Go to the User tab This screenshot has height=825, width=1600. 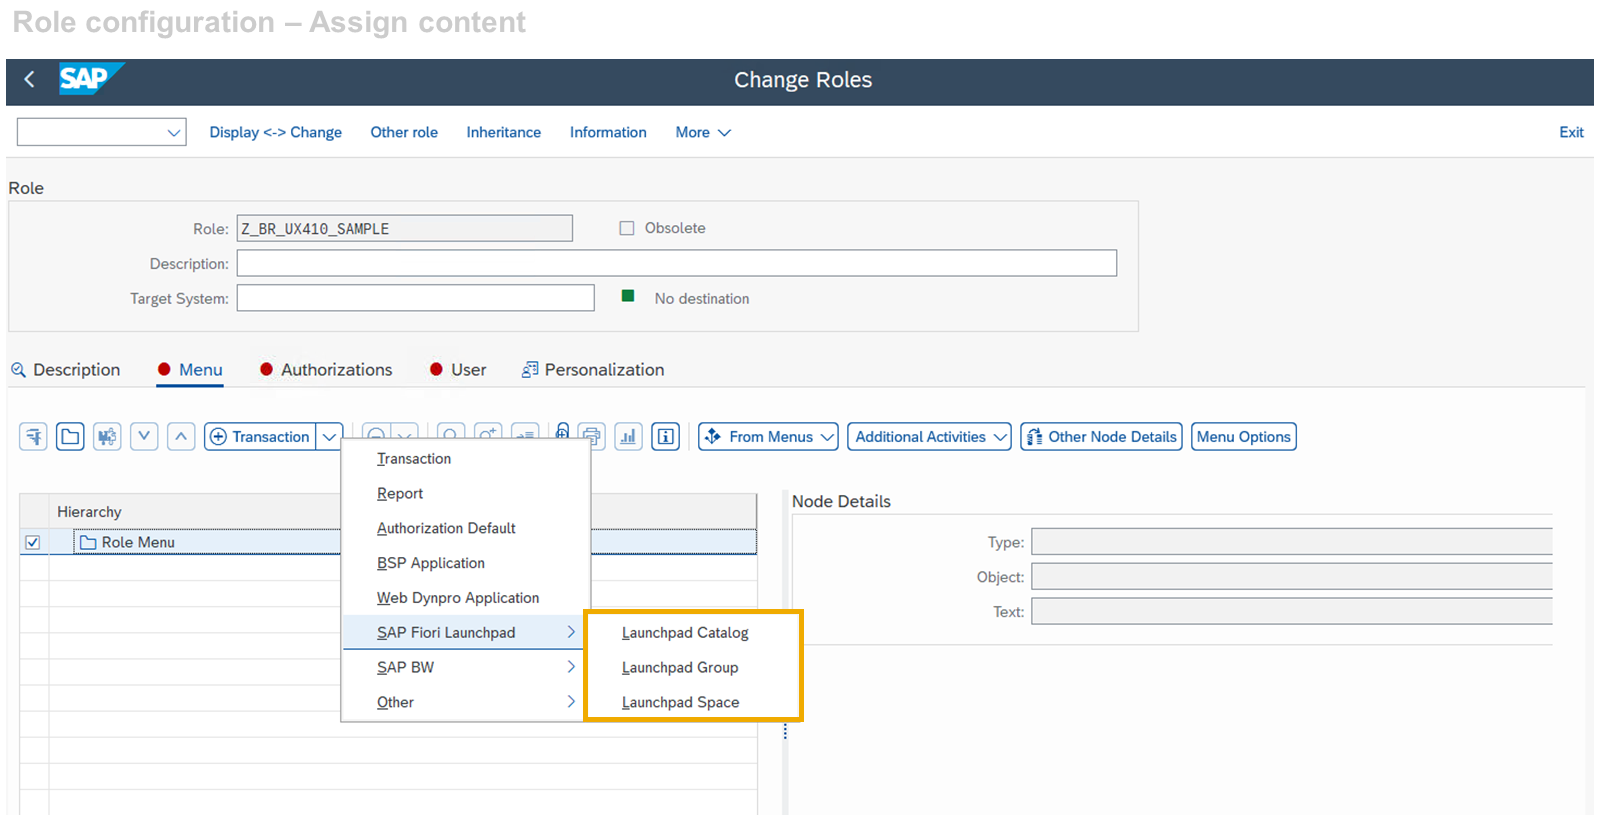click(x=458, y=370)
